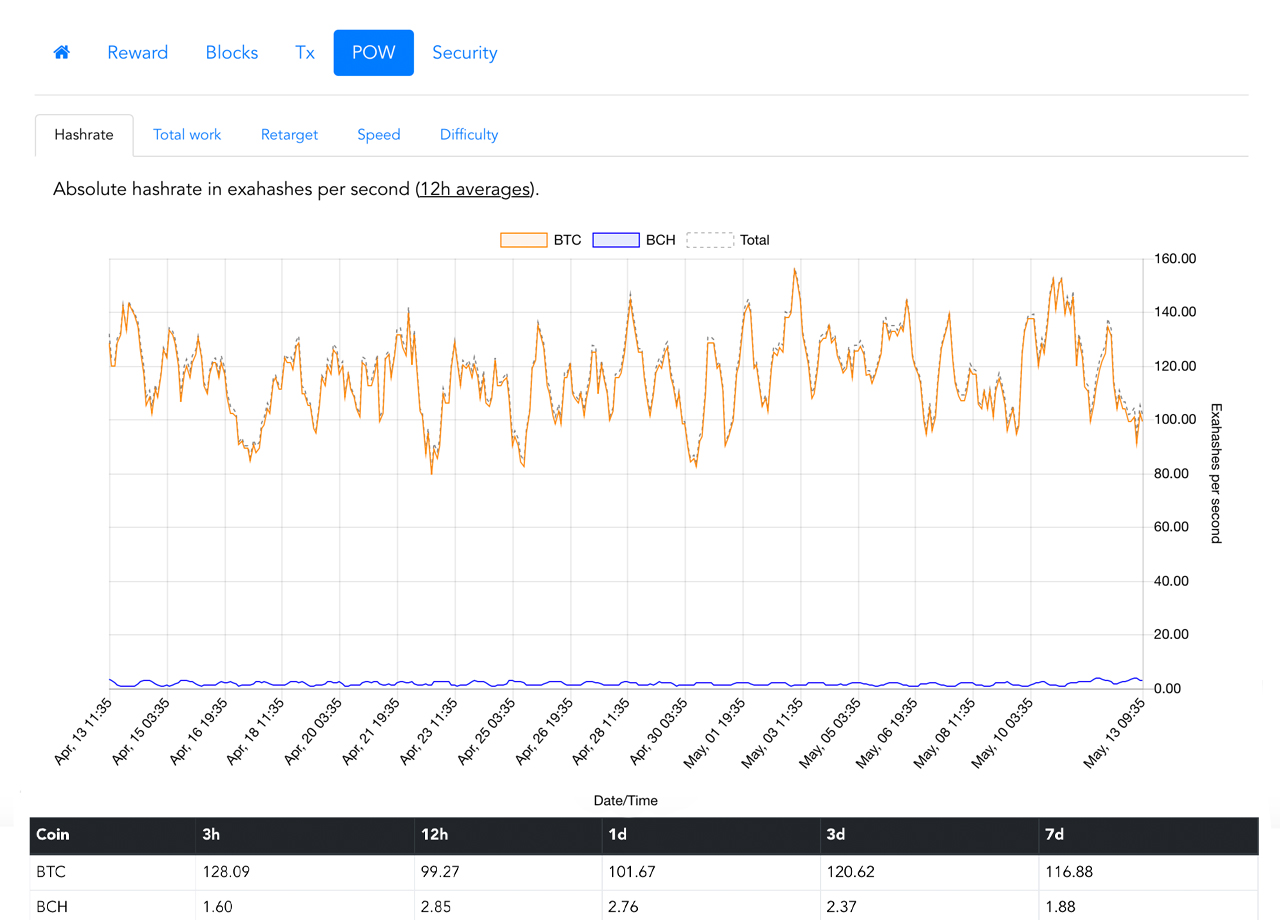Click the orange BTC legend swatch
The width and height of the screenshot is (1280, 920).
click(523, 240)
